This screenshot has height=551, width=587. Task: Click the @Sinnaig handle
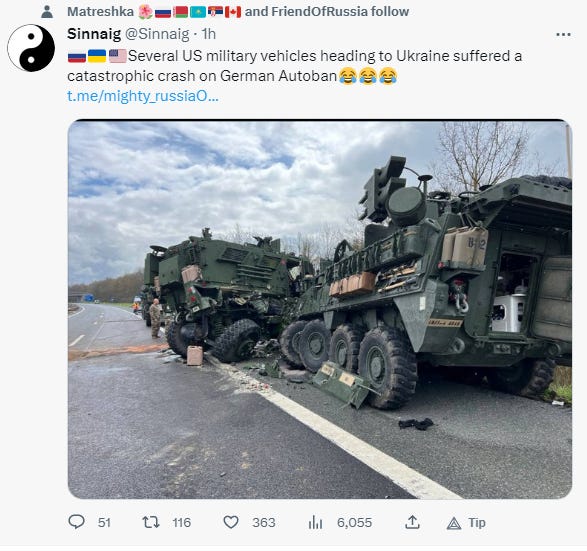point(157,34)
